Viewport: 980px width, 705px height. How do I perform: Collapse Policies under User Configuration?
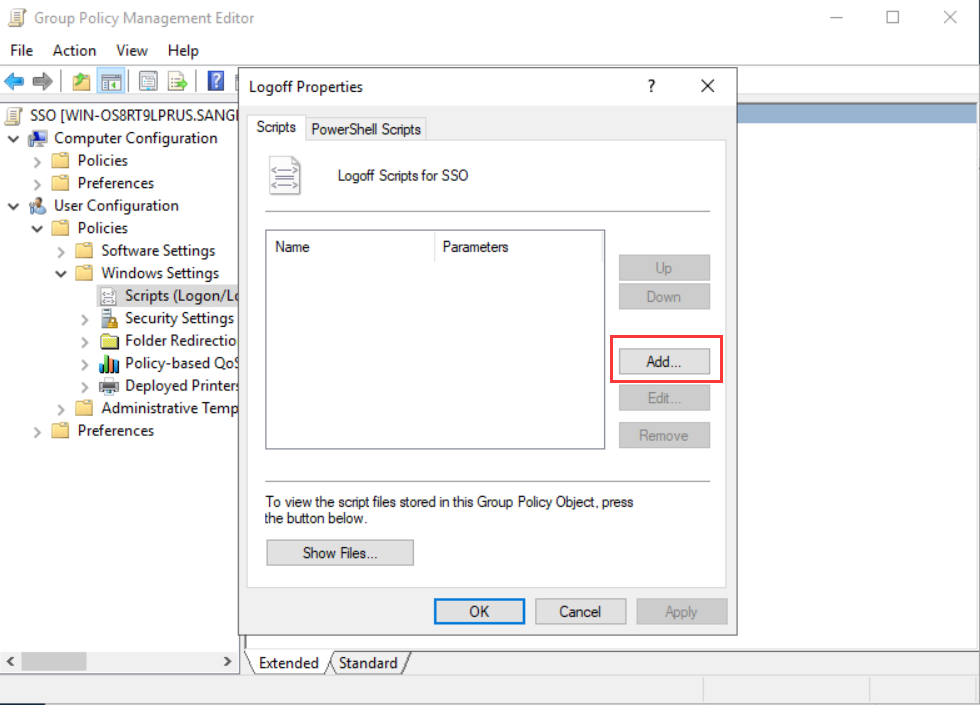coord(37,228)
